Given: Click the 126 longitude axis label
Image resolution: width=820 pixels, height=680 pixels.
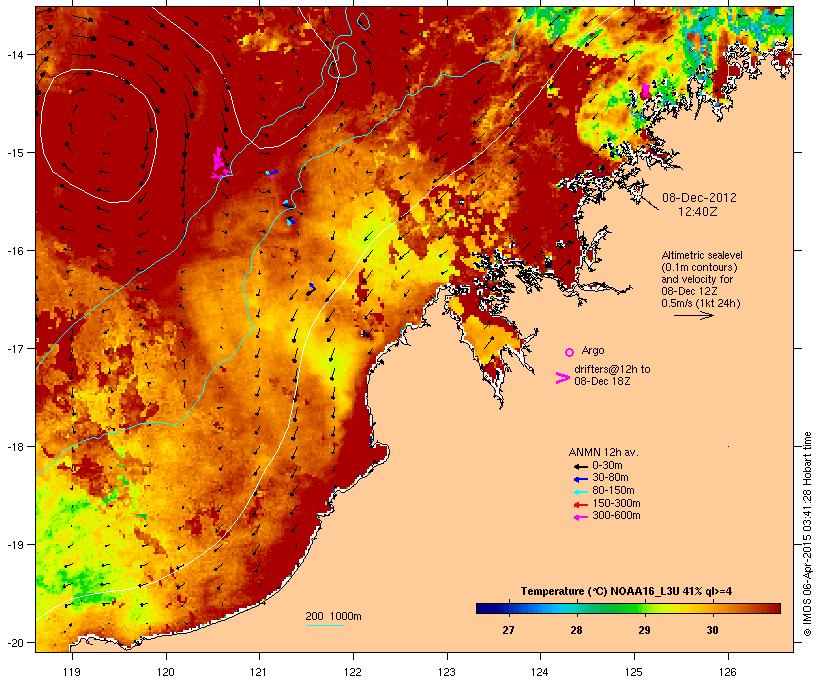Looking at the screenshot, I should (x=728, y=672).
